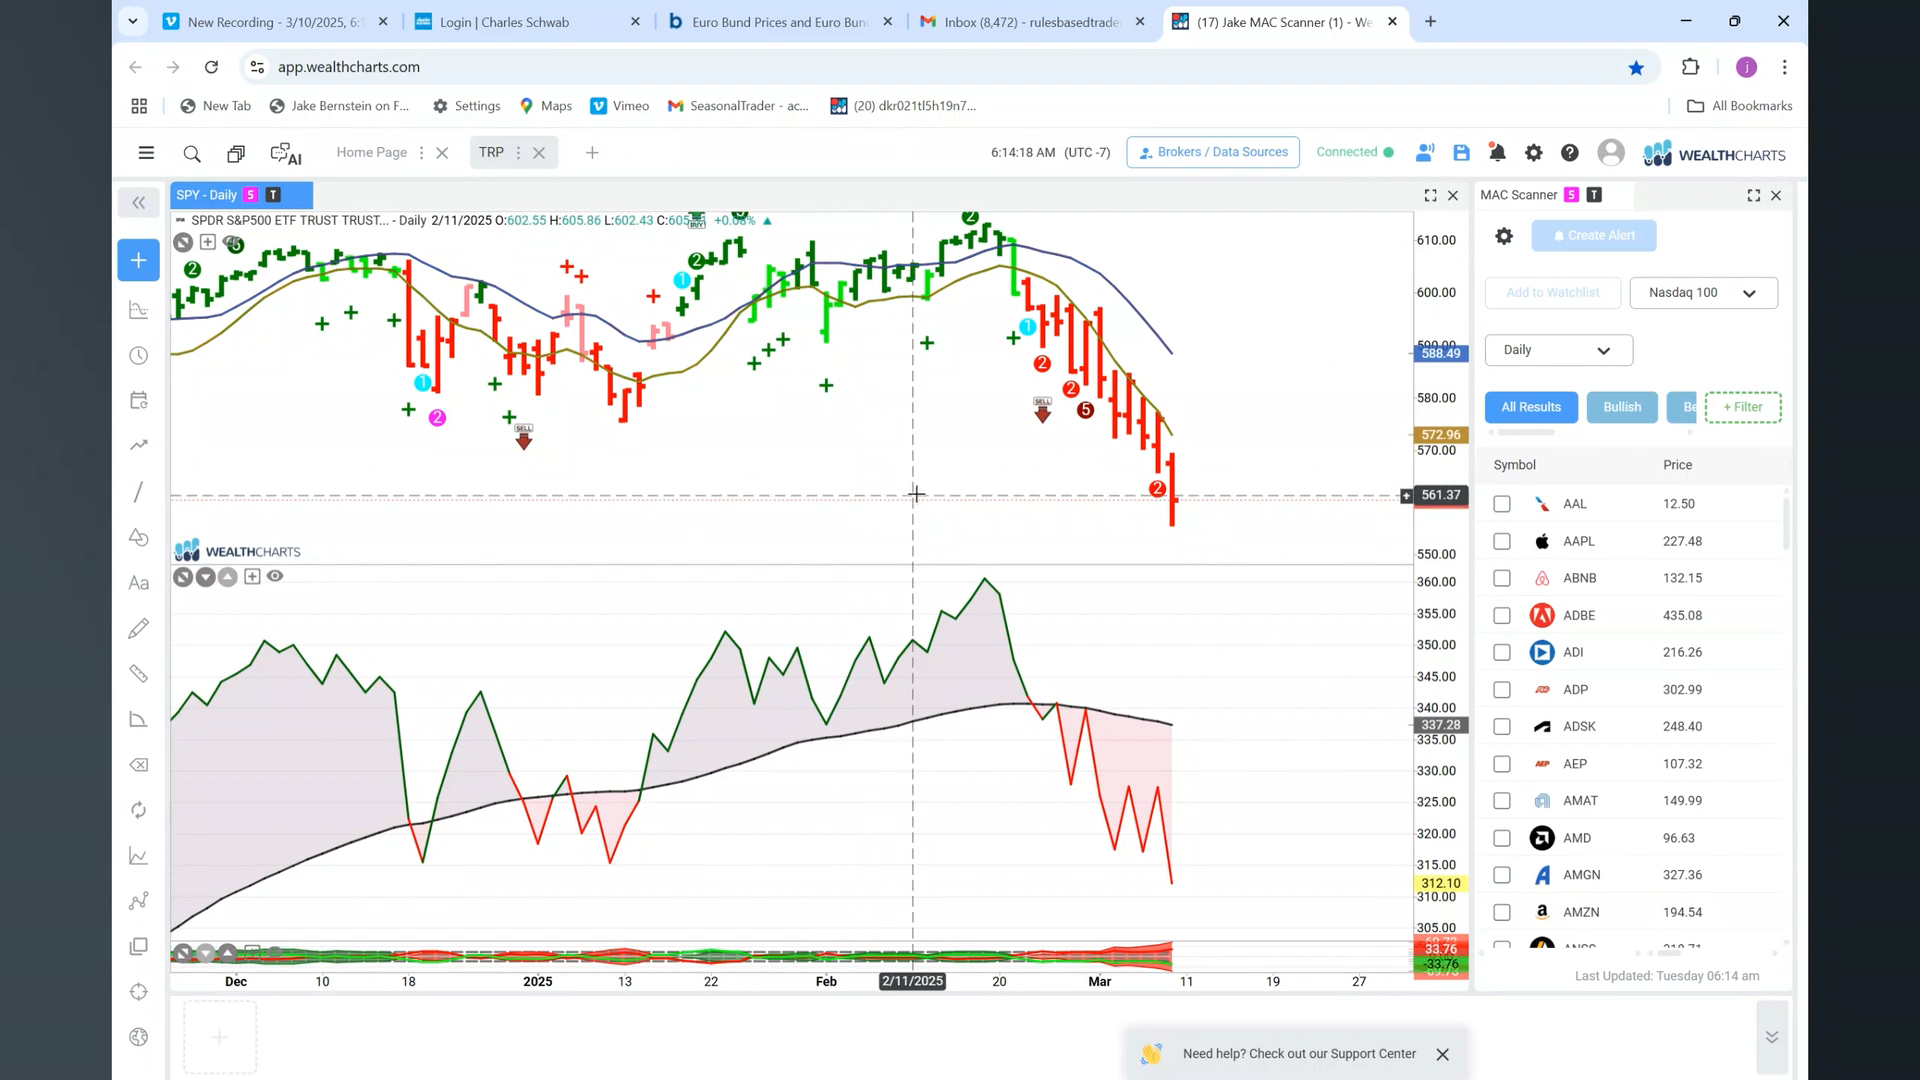This screenshot has width=1920, height=1080.
Task: Dismiss the Support Center help popup
Action: (1442, 1055)
